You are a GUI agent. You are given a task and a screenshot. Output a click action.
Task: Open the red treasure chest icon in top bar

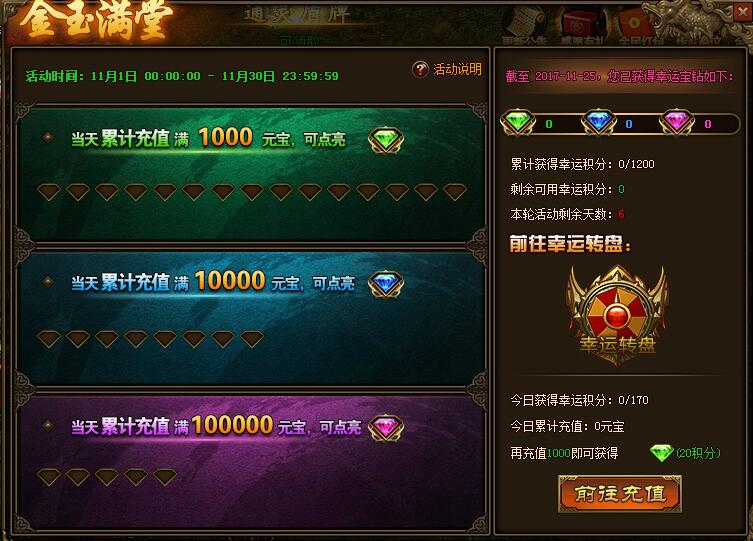point(582,25)
